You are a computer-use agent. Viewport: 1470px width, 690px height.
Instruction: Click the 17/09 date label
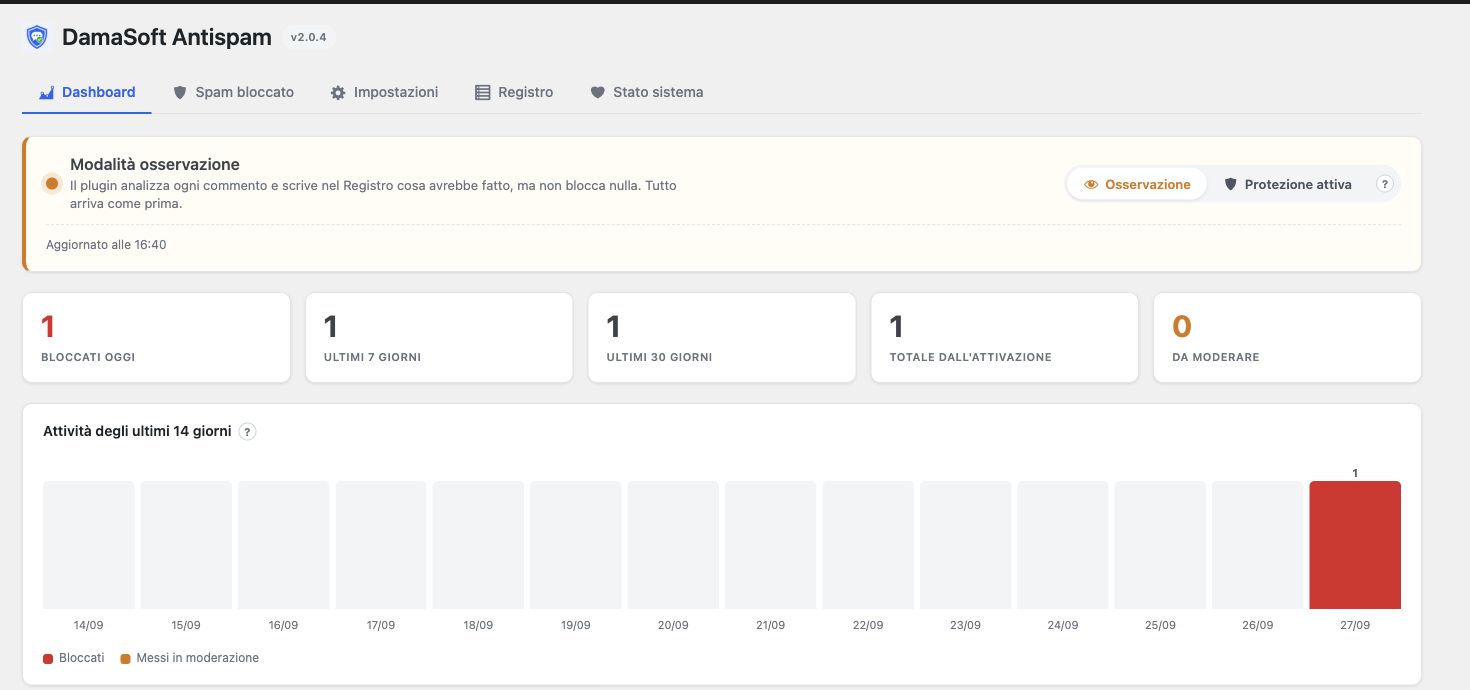(381, 625)
